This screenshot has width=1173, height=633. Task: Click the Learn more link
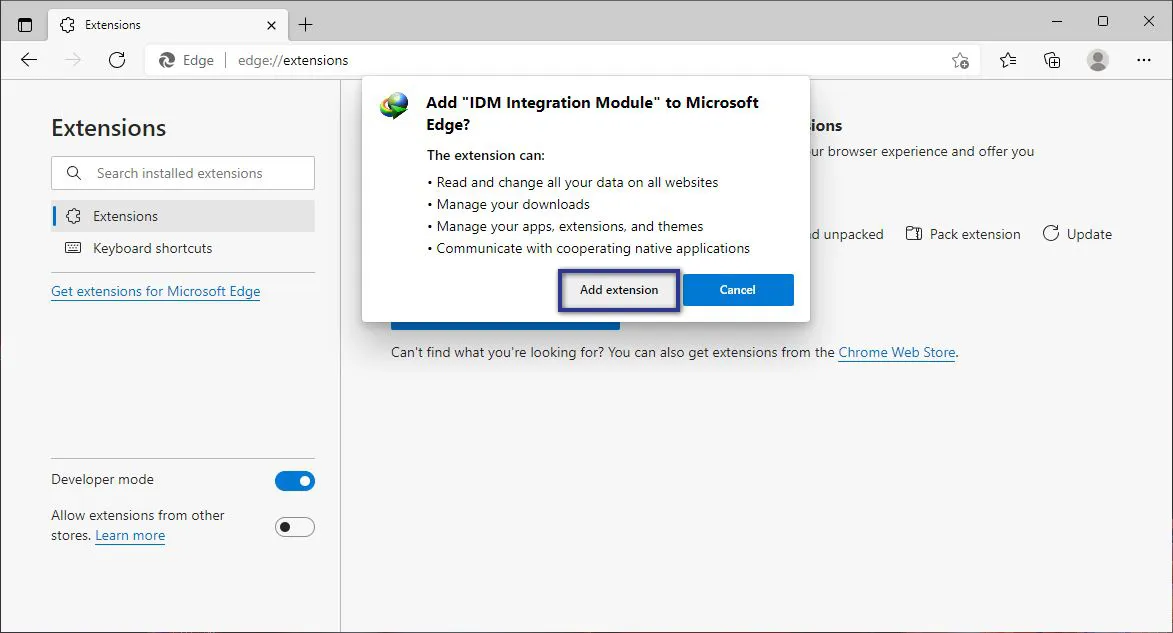click(x=129, y=535)
